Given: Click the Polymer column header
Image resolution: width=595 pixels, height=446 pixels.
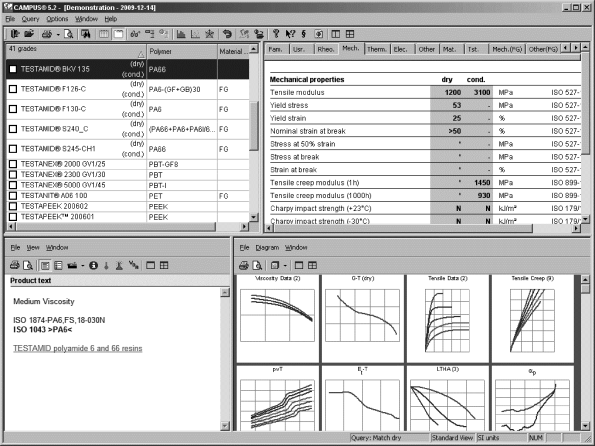Looking at the screenshot, I should pyautogui.click(x=182, y=51).
